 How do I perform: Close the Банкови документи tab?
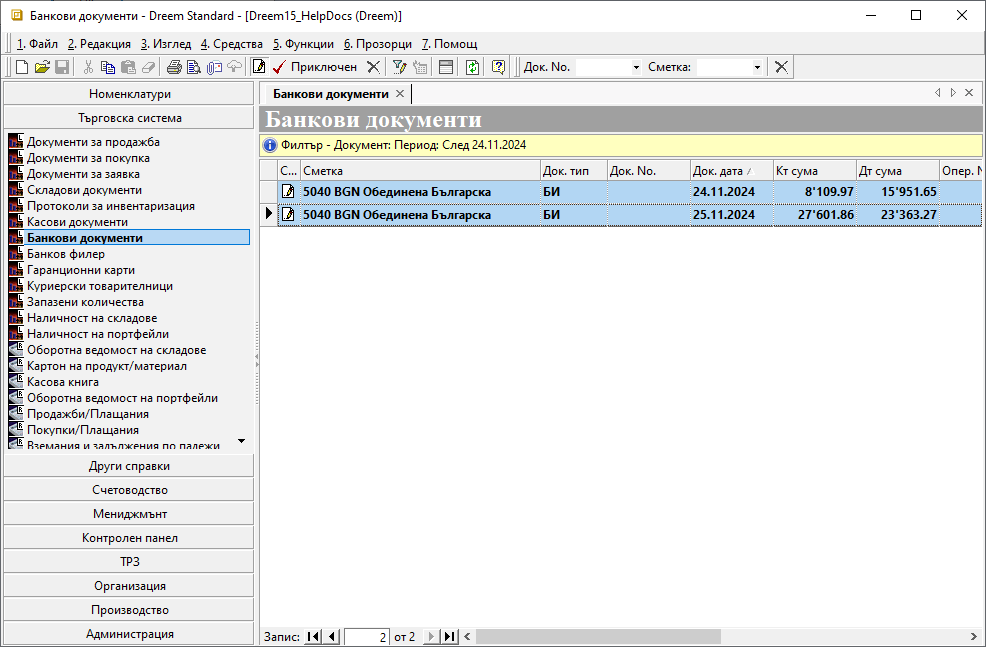pyautogui.click(x=400, y=93)
